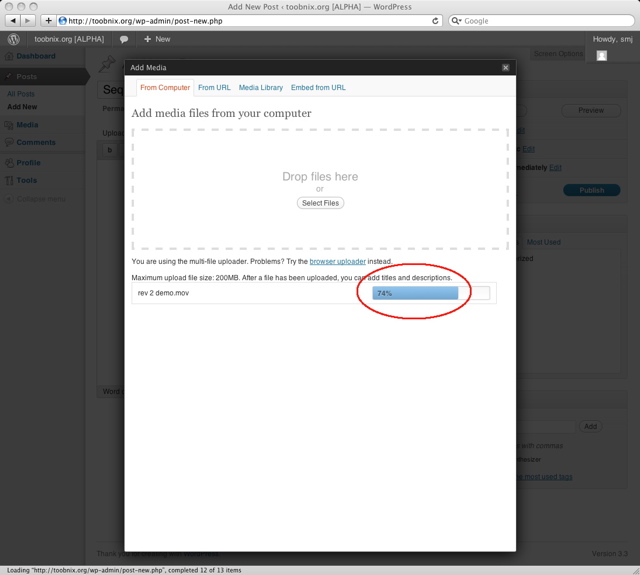Click the Drop files here area
Viewport: 640px width, 575px height.
pyautogui.click(x=320, y=189)
